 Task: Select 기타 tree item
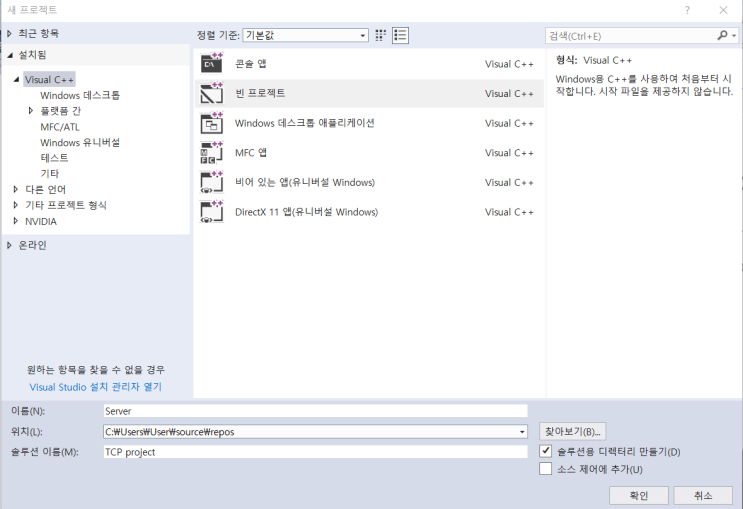50,173
